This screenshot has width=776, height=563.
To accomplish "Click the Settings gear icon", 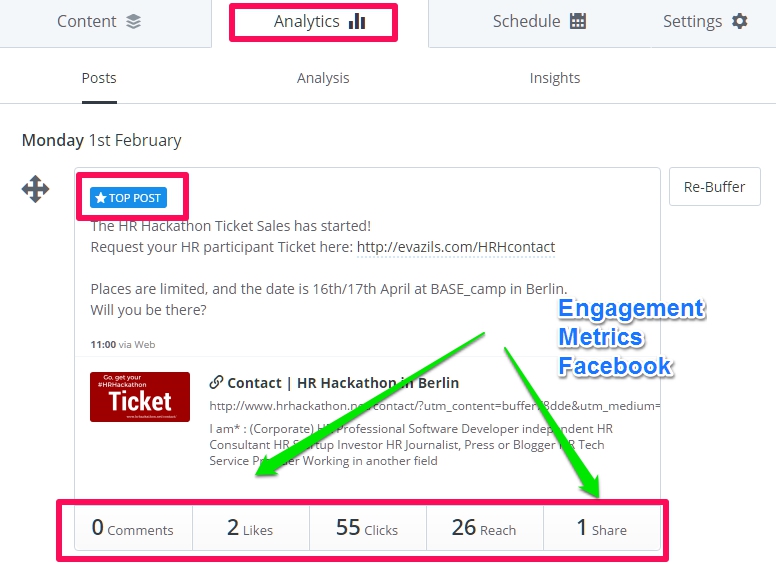I will click(x=740, y=22).
